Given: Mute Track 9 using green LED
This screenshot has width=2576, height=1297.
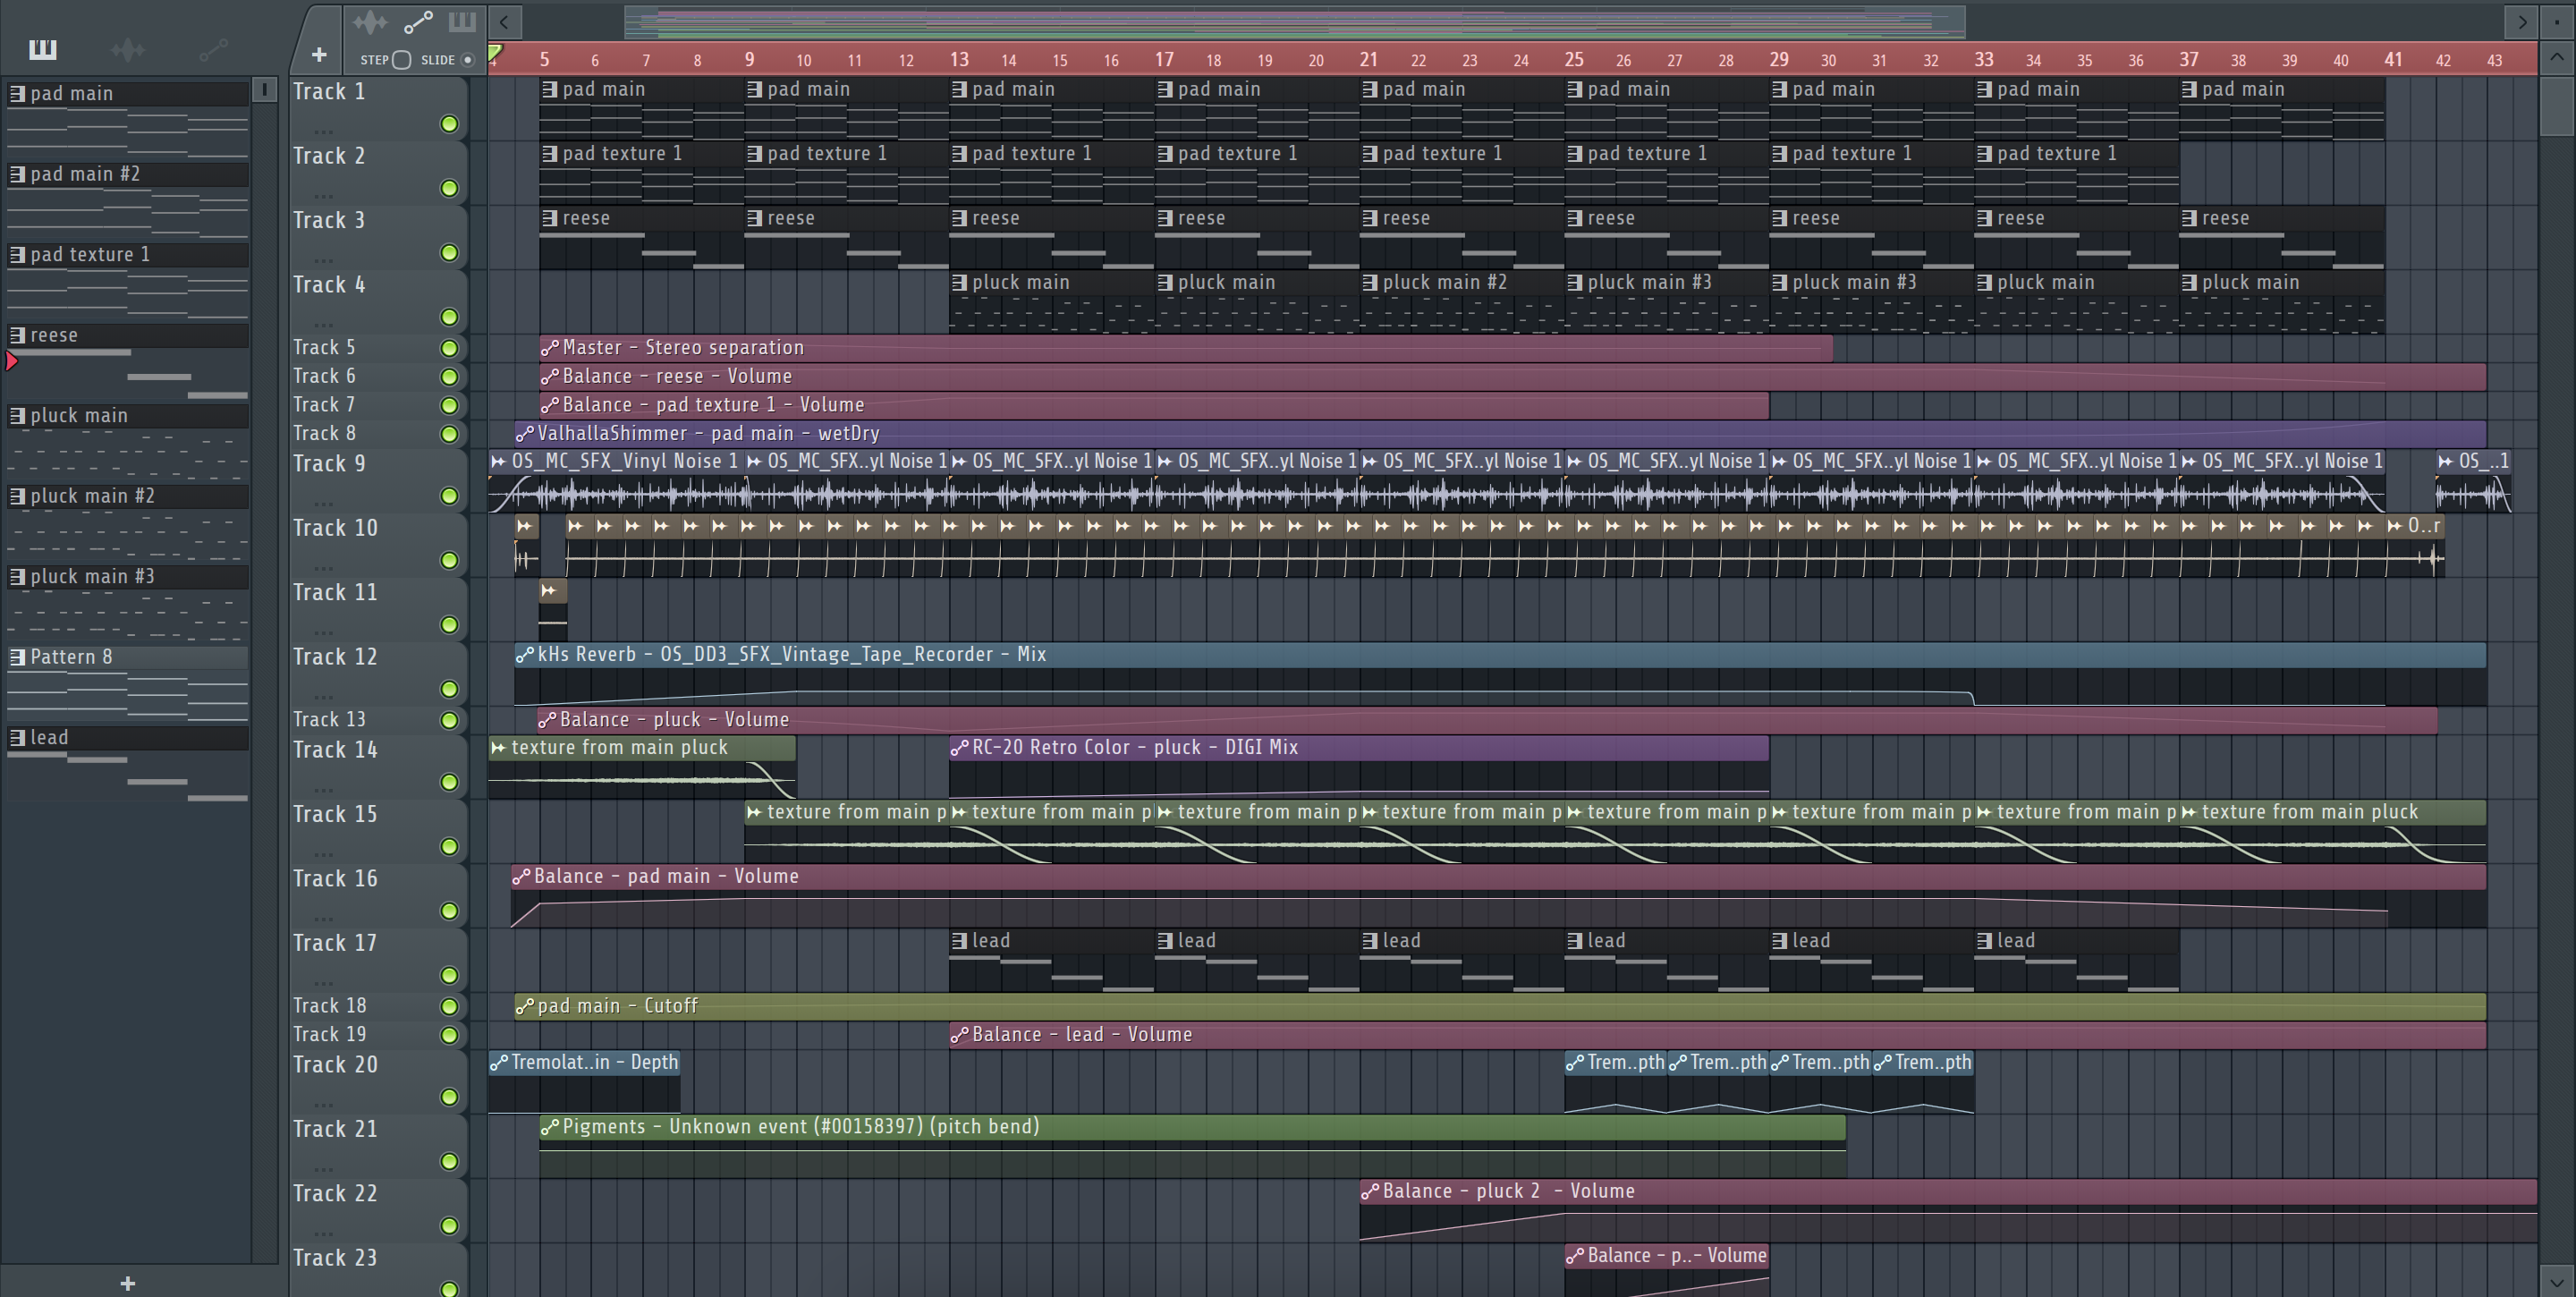Looking at the screenshot, I should [449, 496].
